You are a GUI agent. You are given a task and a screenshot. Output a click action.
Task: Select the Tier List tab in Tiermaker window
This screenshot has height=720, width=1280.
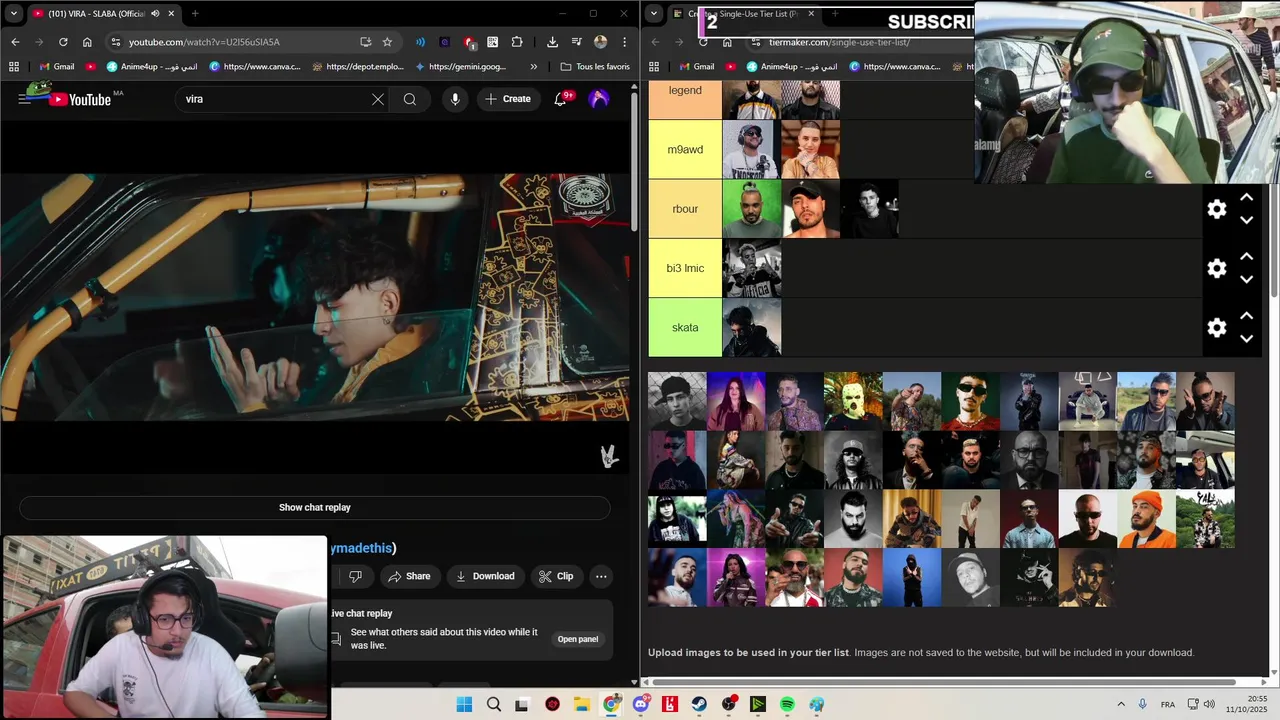tap(742, 14)
